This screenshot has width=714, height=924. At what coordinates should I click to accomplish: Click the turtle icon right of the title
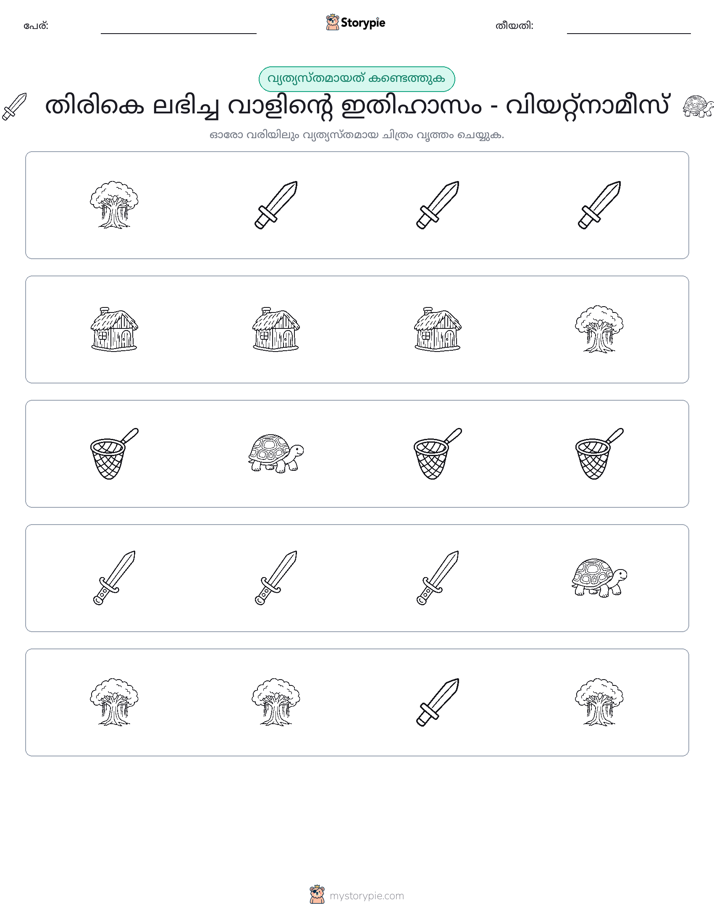pyautogui.click(x=698, y=107)
